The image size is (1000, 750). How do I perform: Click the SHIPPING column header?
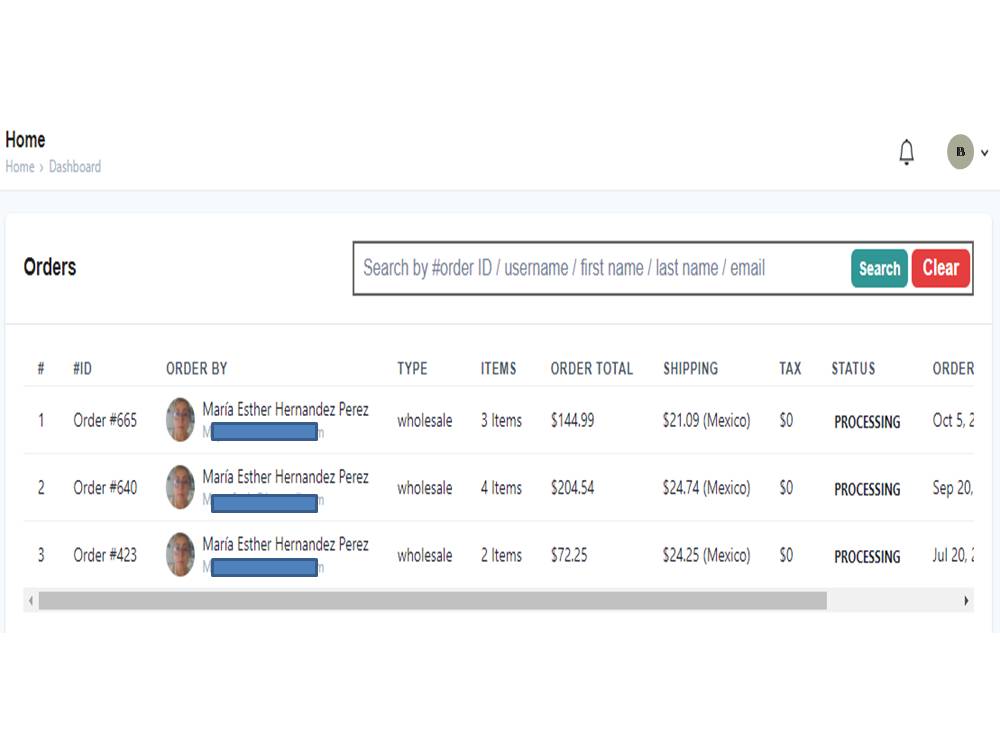coord(691,369)
